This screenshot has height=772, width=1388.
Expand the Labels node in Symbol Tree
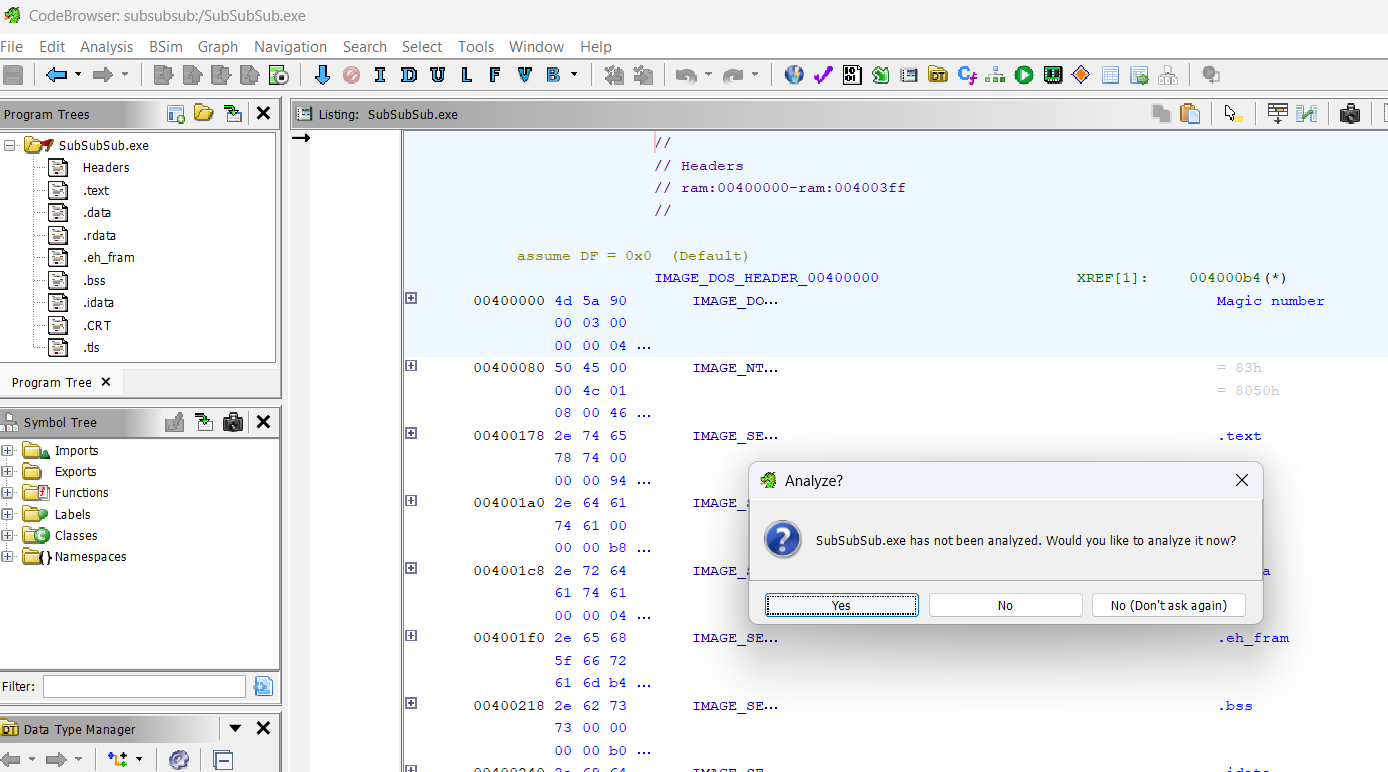[x=7, y=515]
